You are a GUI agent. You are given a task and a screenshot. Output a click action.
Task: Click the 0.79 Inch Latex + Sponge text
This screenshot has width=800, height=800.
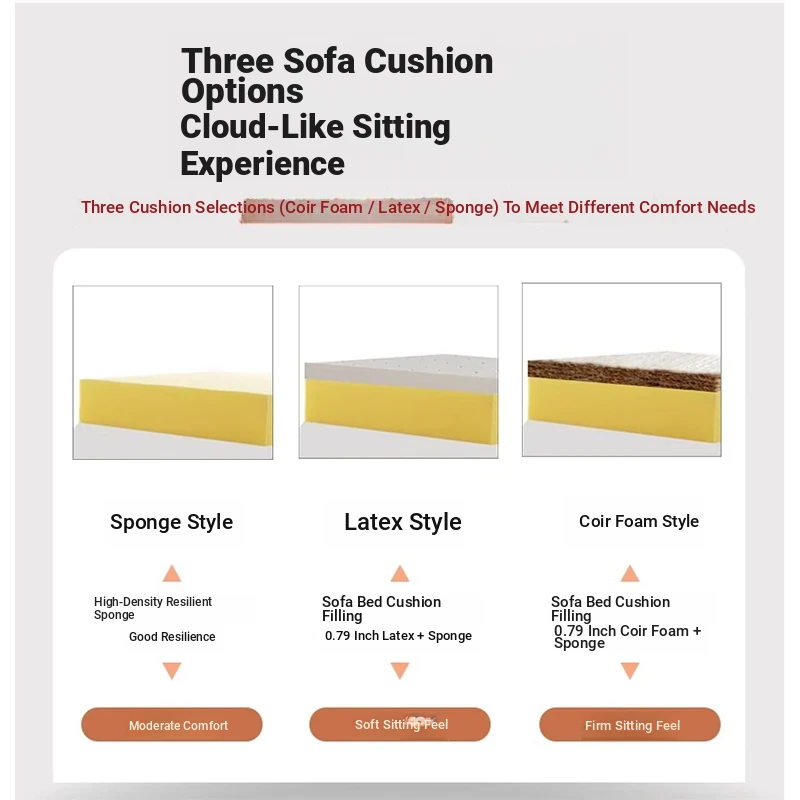coord(398,636)
